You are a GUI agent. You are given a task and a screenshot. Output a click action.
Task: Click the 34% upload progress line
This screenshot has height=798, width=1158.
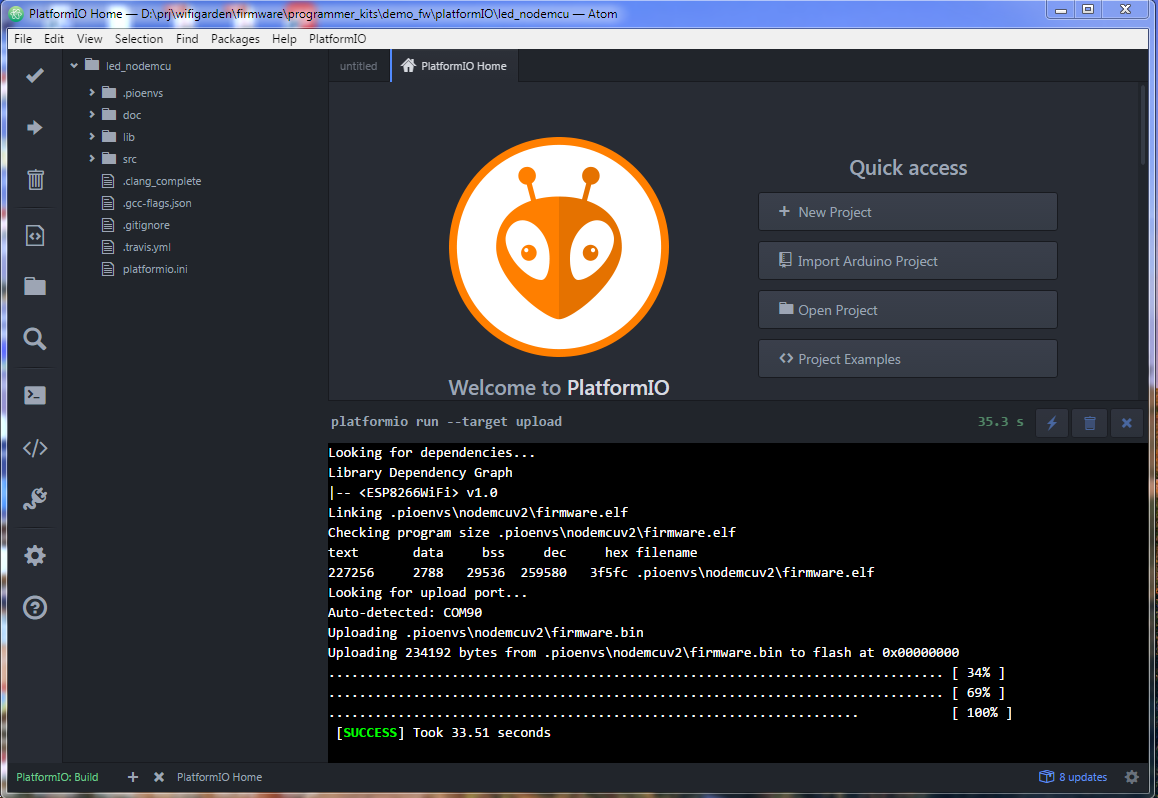click(666, 673)
